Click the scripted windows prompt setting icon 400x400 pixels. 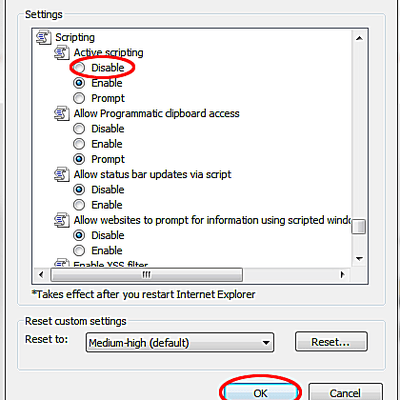coord(62,220)
